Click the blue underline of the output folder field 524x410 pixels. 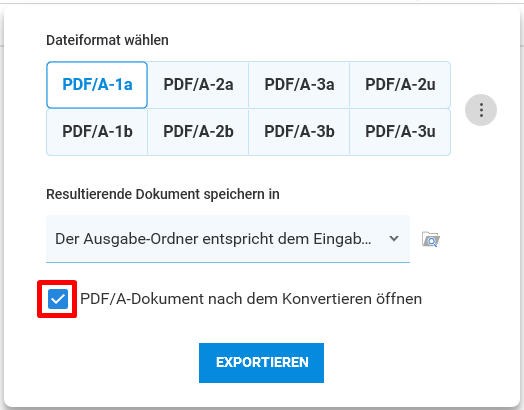[228, 262]
